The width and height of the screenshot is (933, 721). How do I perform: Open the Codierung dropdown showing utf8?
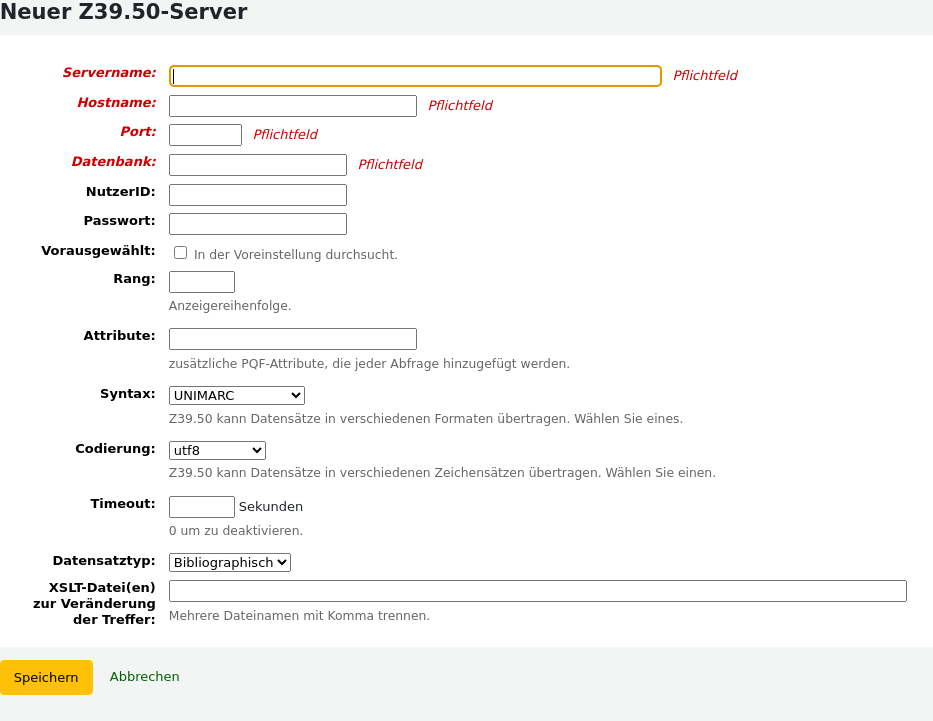click(216, 449)
